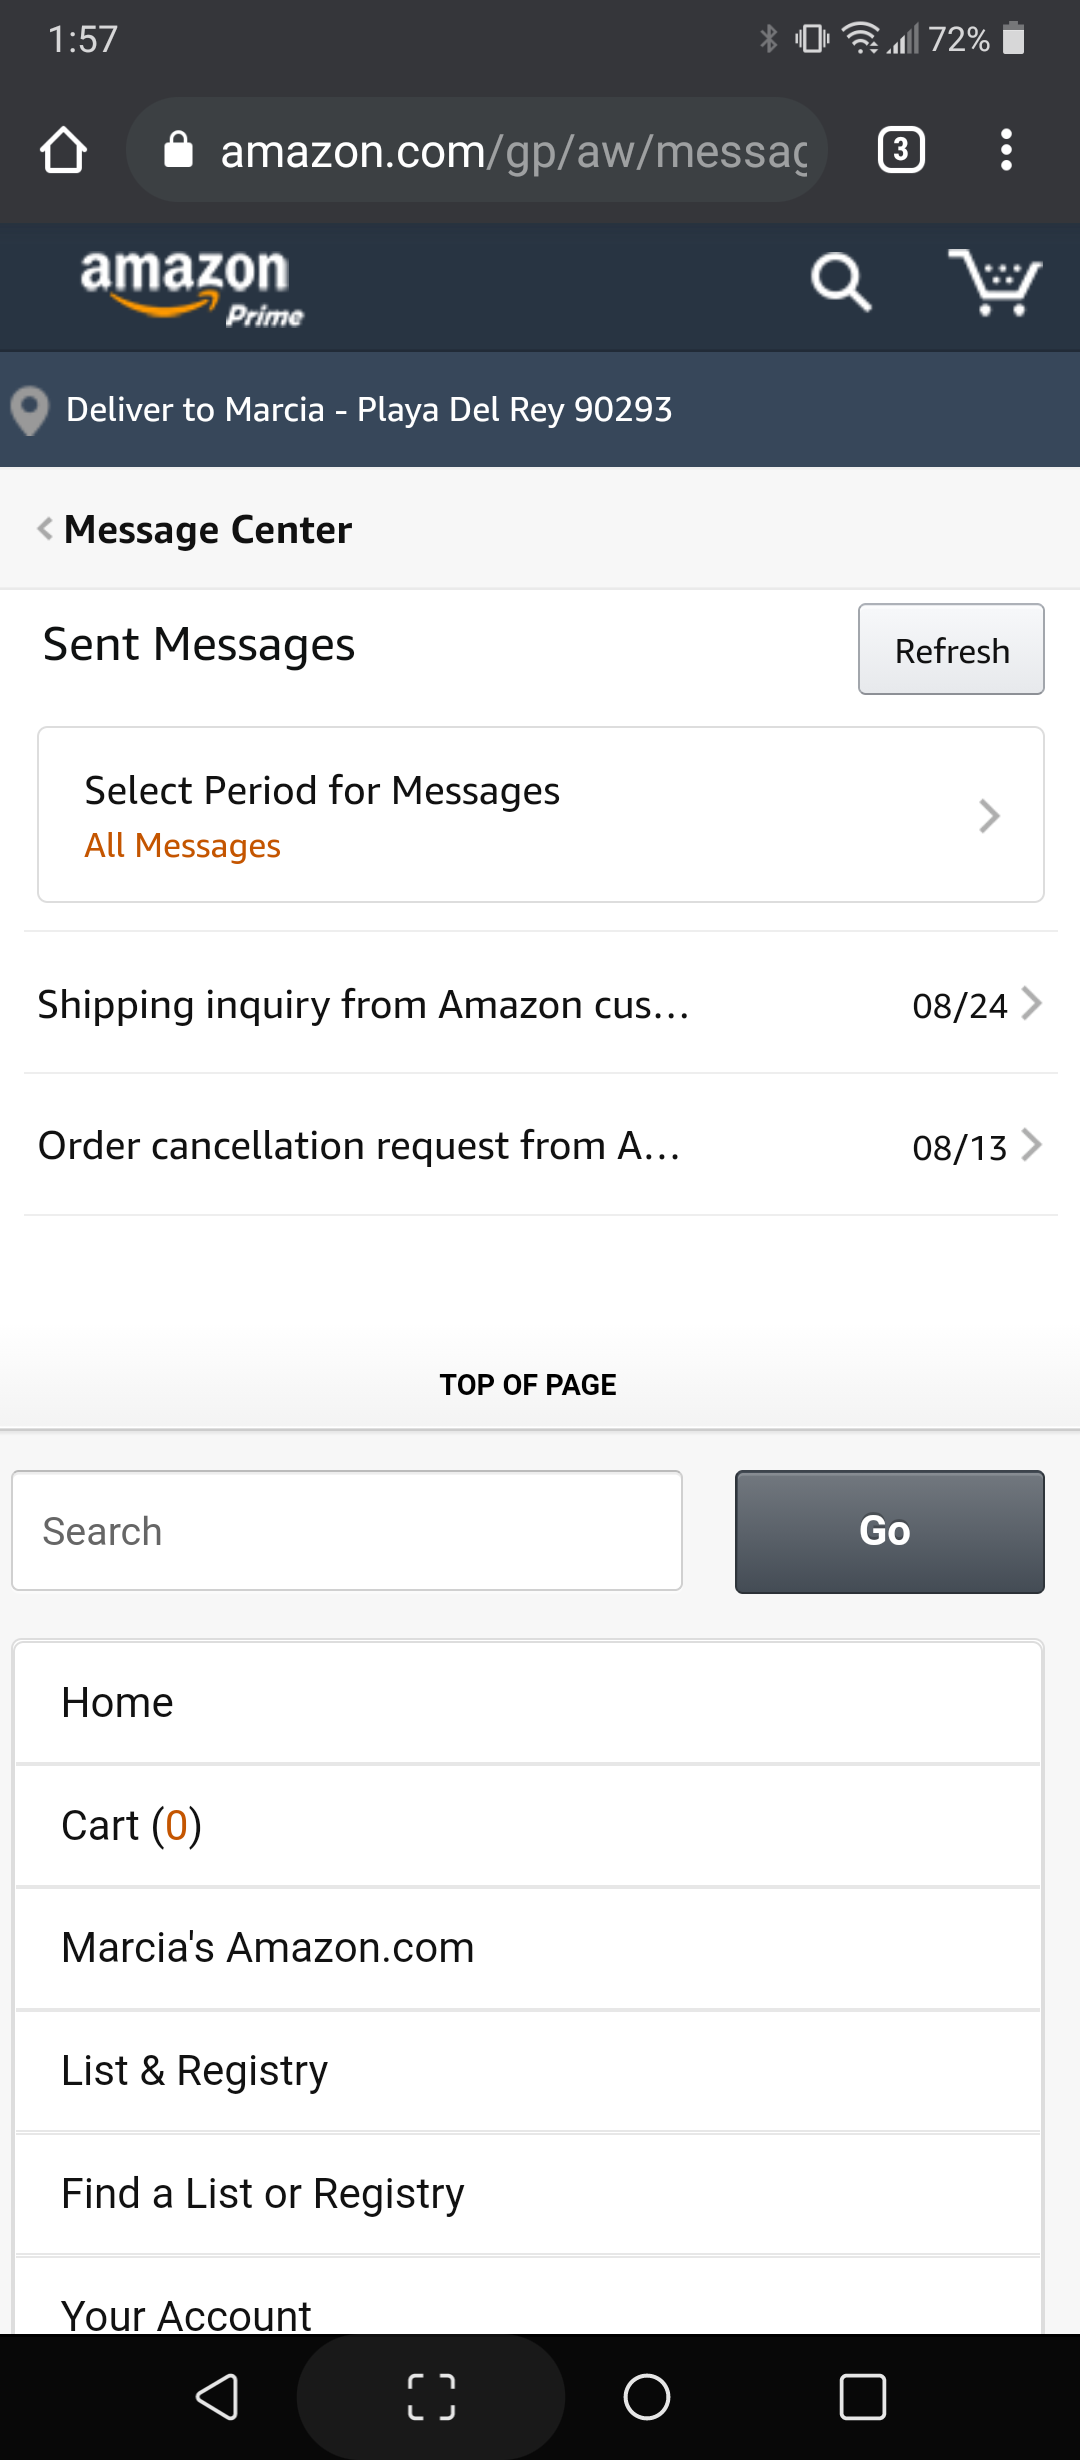The image size is (1080, 2460).
Task: Expand Select Period for Messages
Action: point(540,815)
